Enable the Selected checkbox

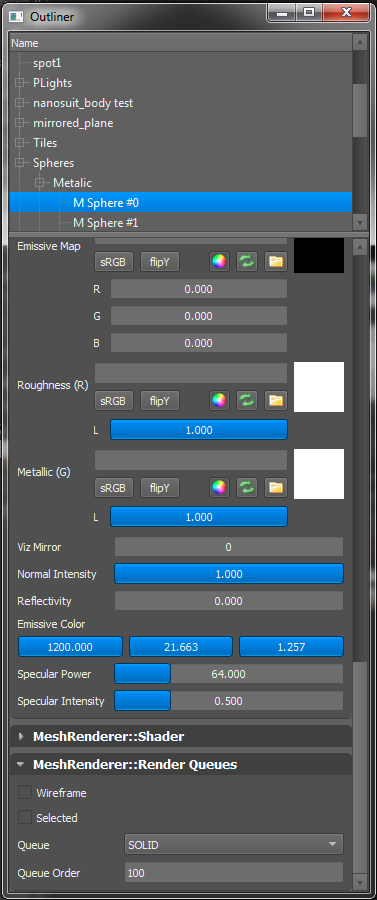tap(25, 817)
